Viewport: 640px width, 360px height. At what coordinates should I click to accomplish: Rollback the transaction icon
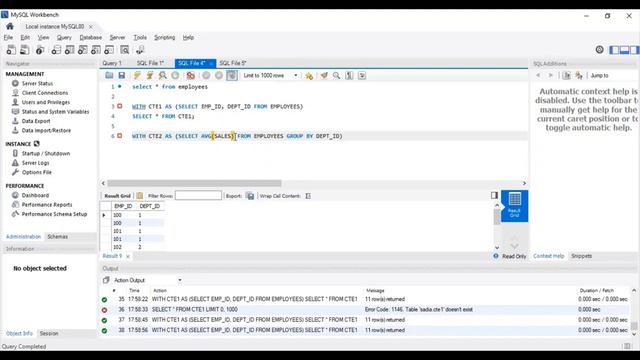[219, 75]
